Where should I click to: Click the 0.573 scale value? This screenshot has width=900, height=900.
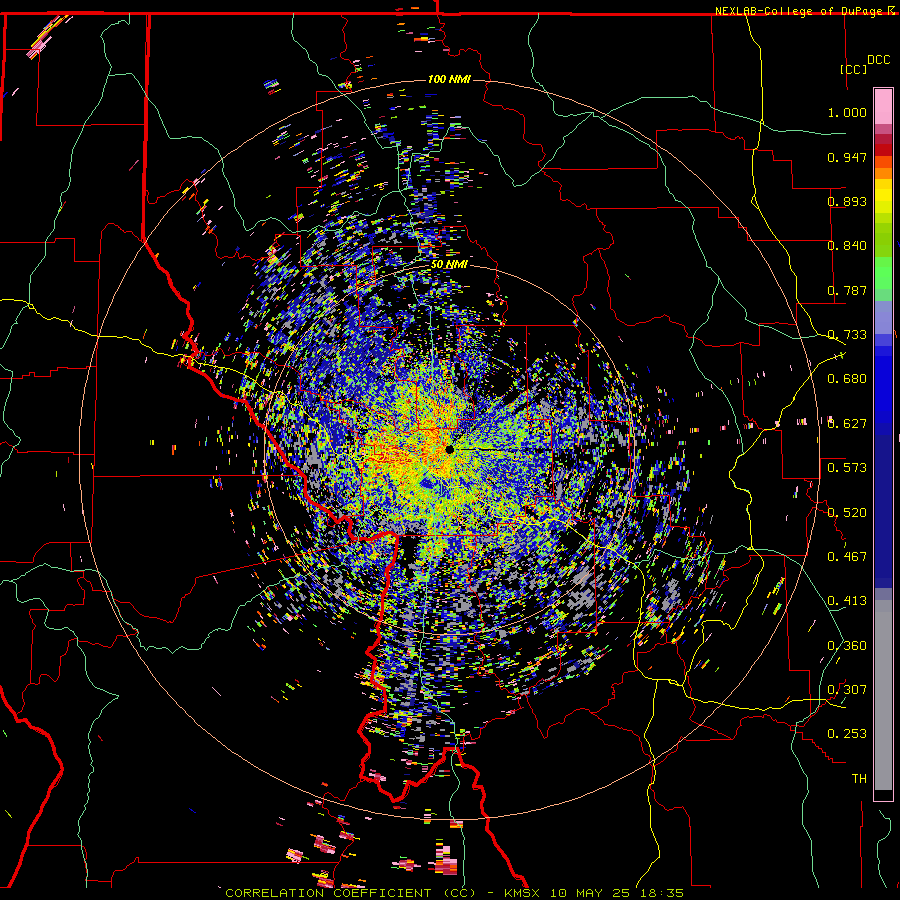(847, 468)
